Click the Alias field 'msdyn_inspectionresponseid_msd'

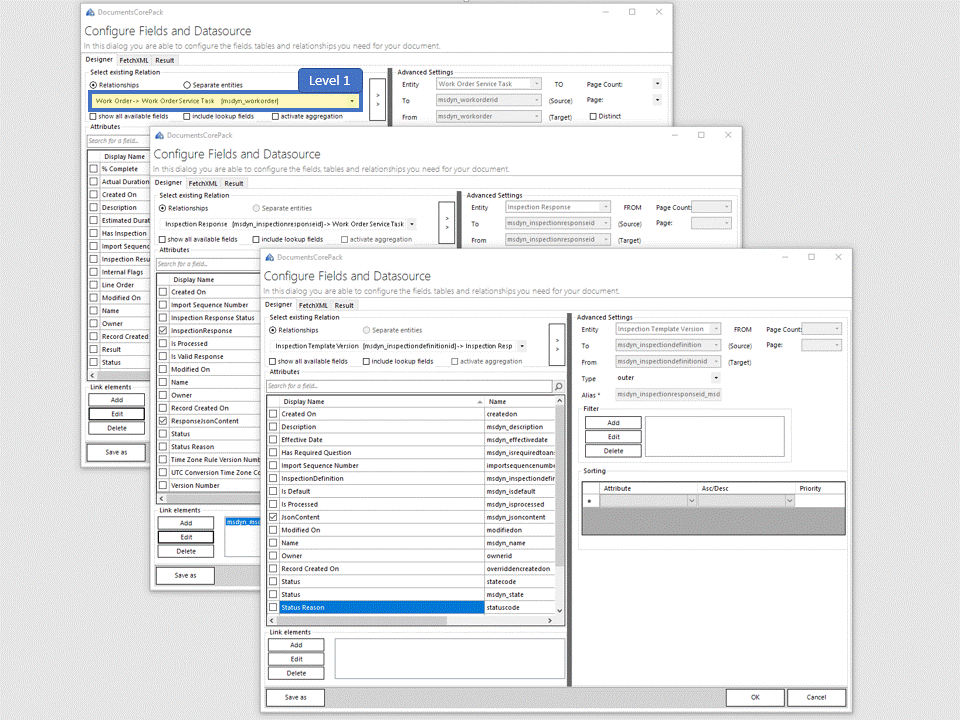point(668,394)
